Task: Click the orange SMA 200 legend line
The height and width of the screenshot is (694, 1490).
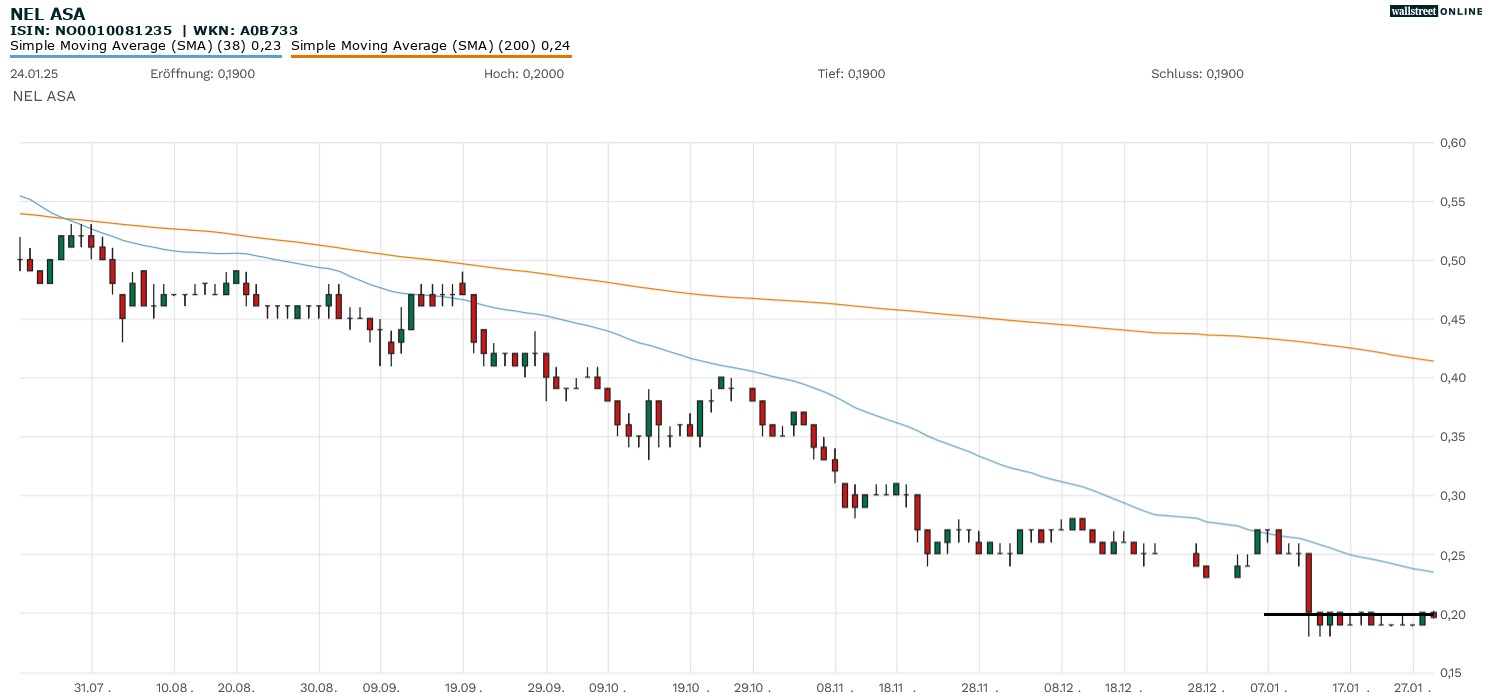Action: pos(431,56)
